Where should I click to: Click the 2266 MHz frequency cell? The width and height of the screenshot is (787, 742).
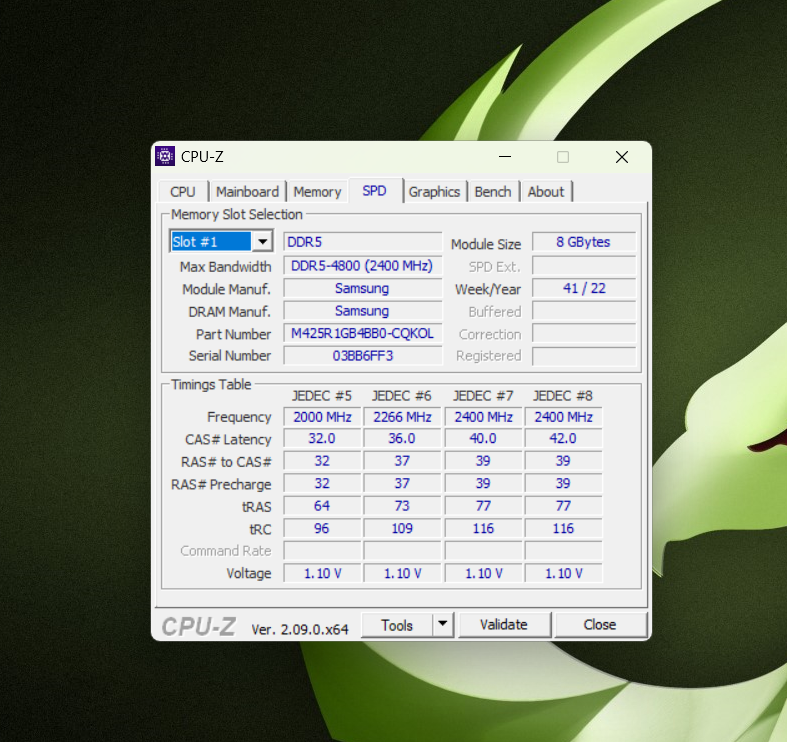(402, 417)
